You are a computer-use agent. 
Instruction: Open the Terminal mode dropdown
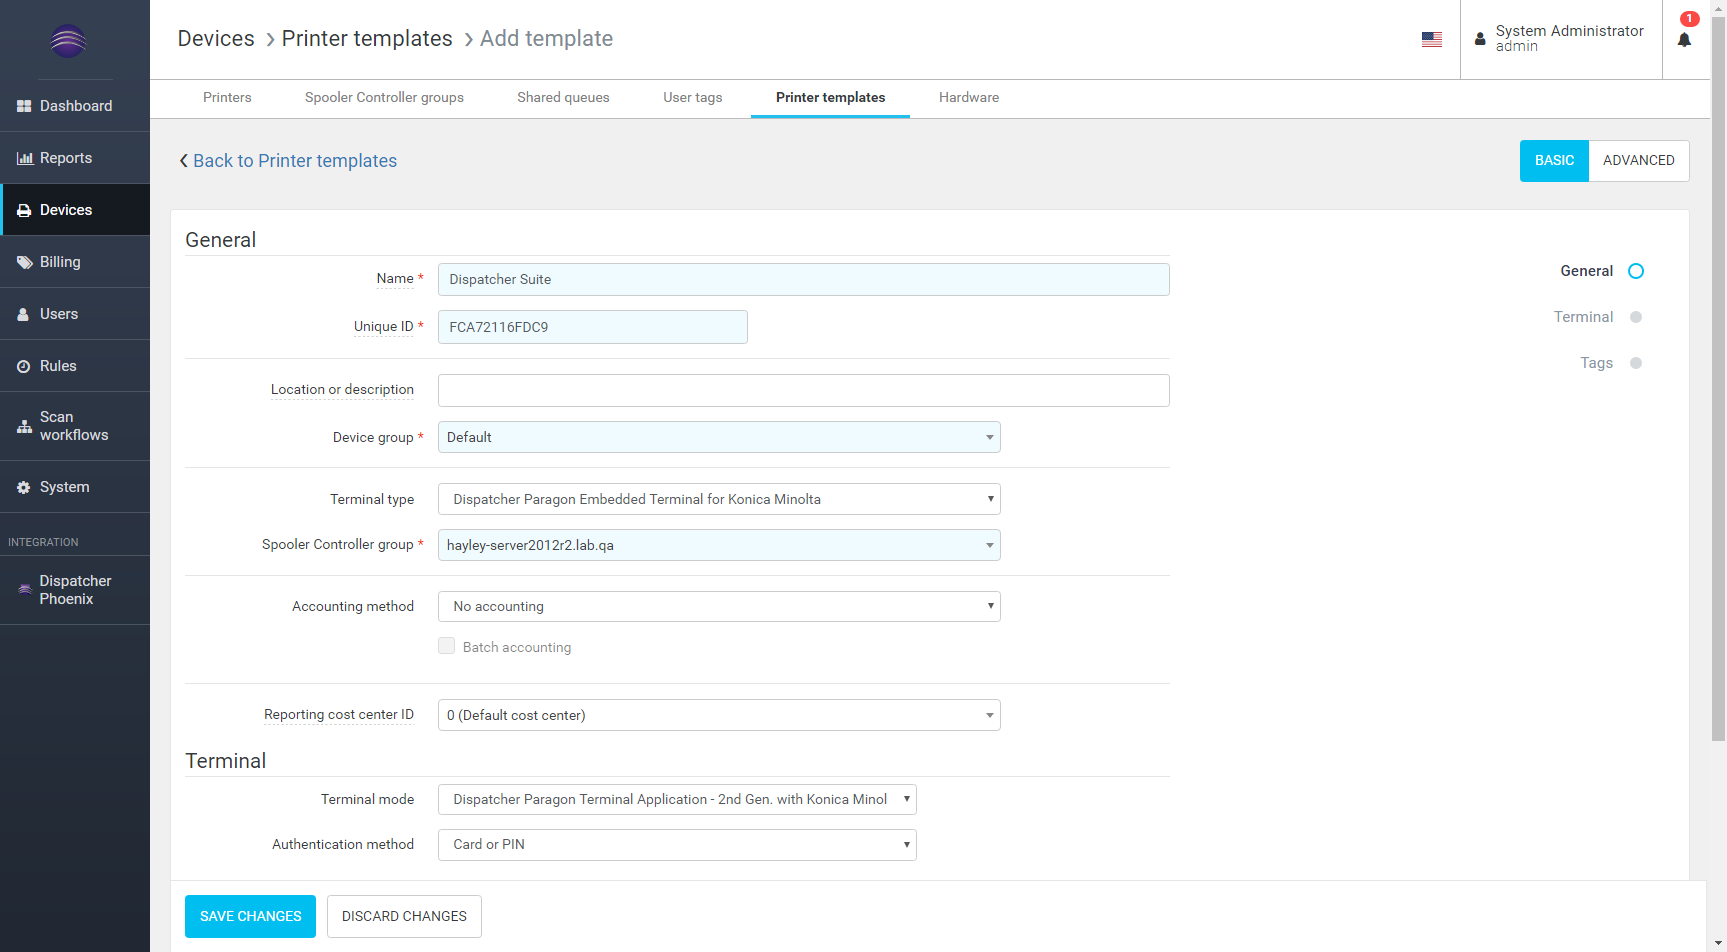677,799
